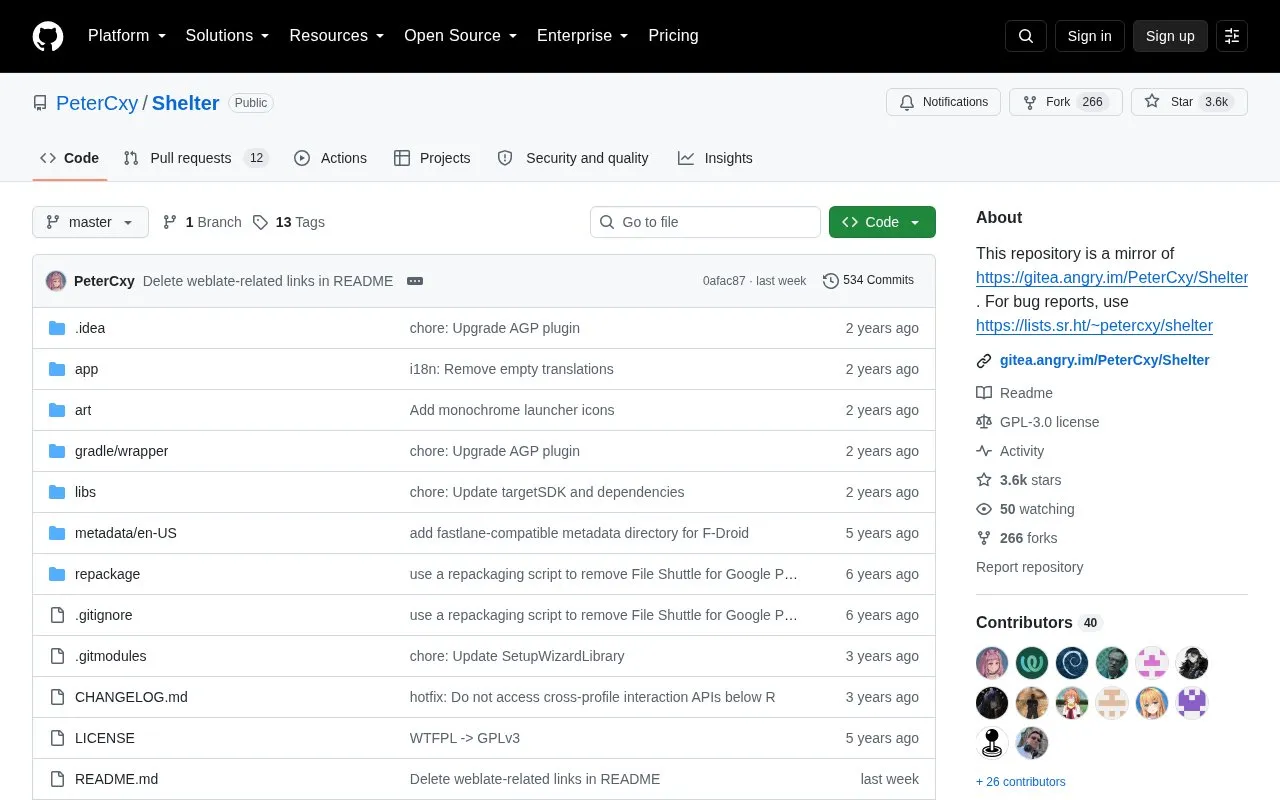The image size is (1280, 800).
Task: Click the pink-haired first contributor avatar
Action: (992, 662)
